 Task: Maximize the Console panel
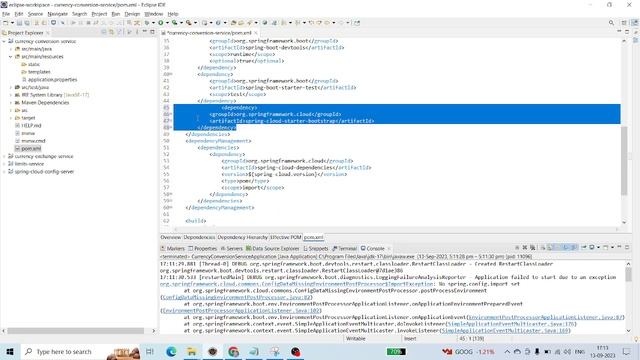627,247
